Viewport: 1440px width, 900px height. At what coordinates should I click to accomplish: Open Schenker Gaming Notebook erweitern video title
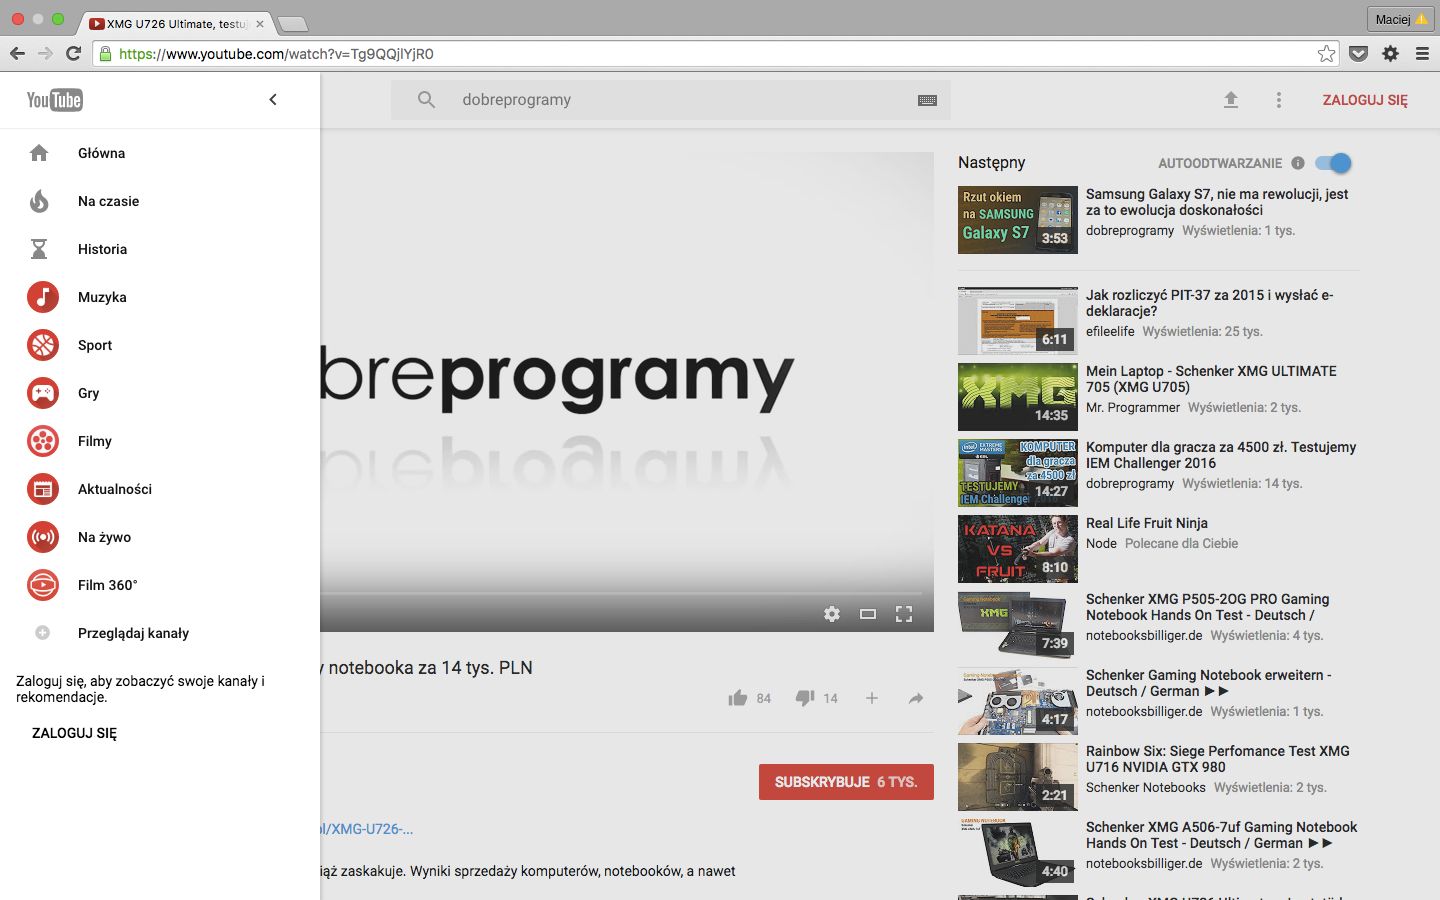click(1209, 683)
